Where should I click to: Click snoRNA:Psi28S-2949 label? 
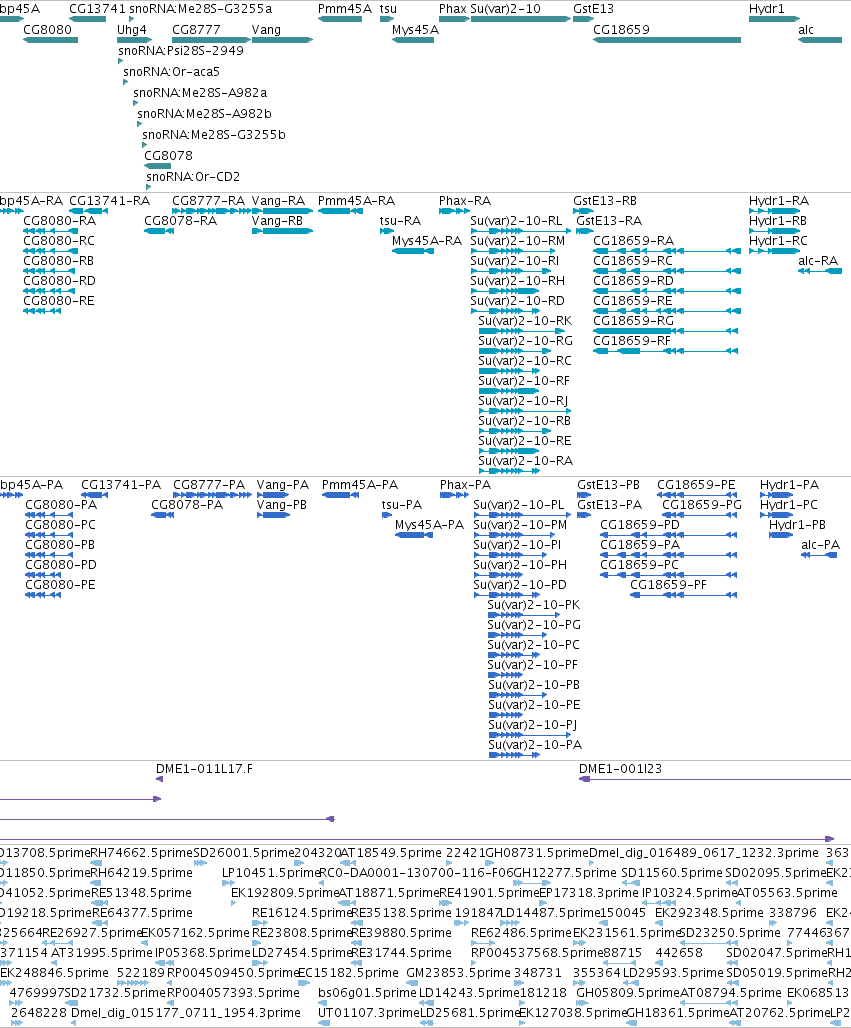181,50
